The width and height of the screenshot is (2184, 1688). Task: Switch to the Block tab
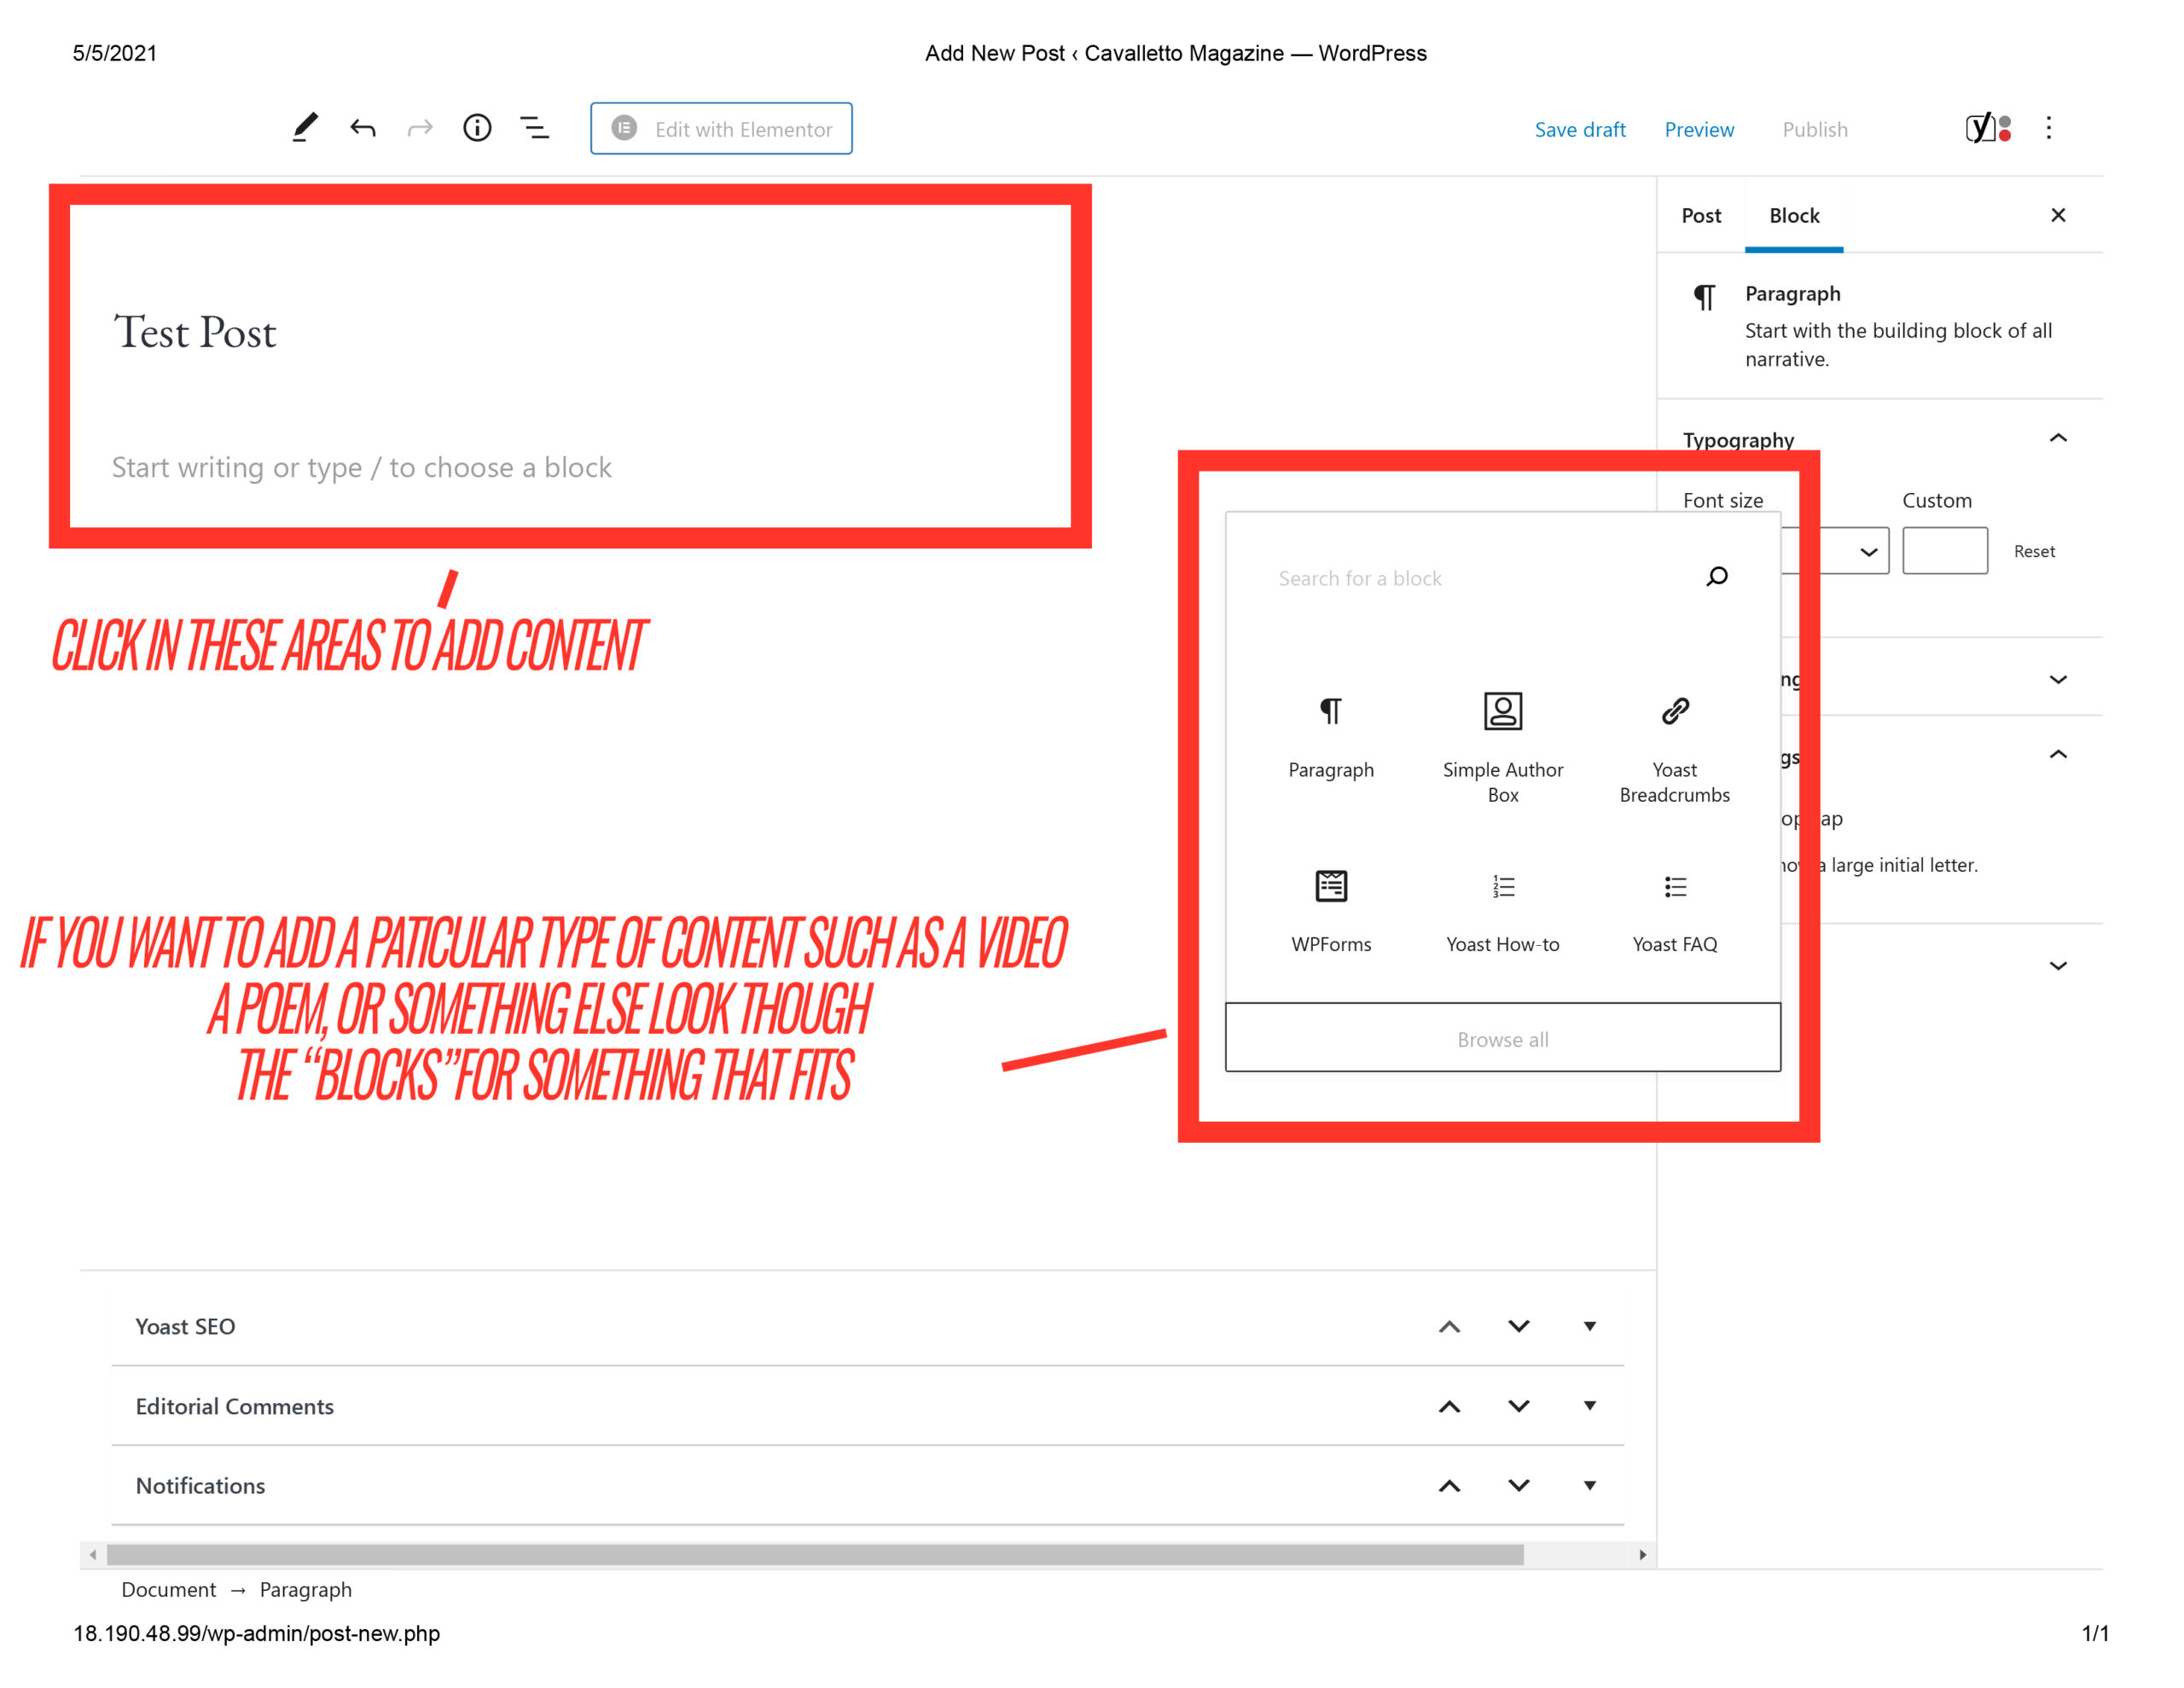(x=1794, y=216)
